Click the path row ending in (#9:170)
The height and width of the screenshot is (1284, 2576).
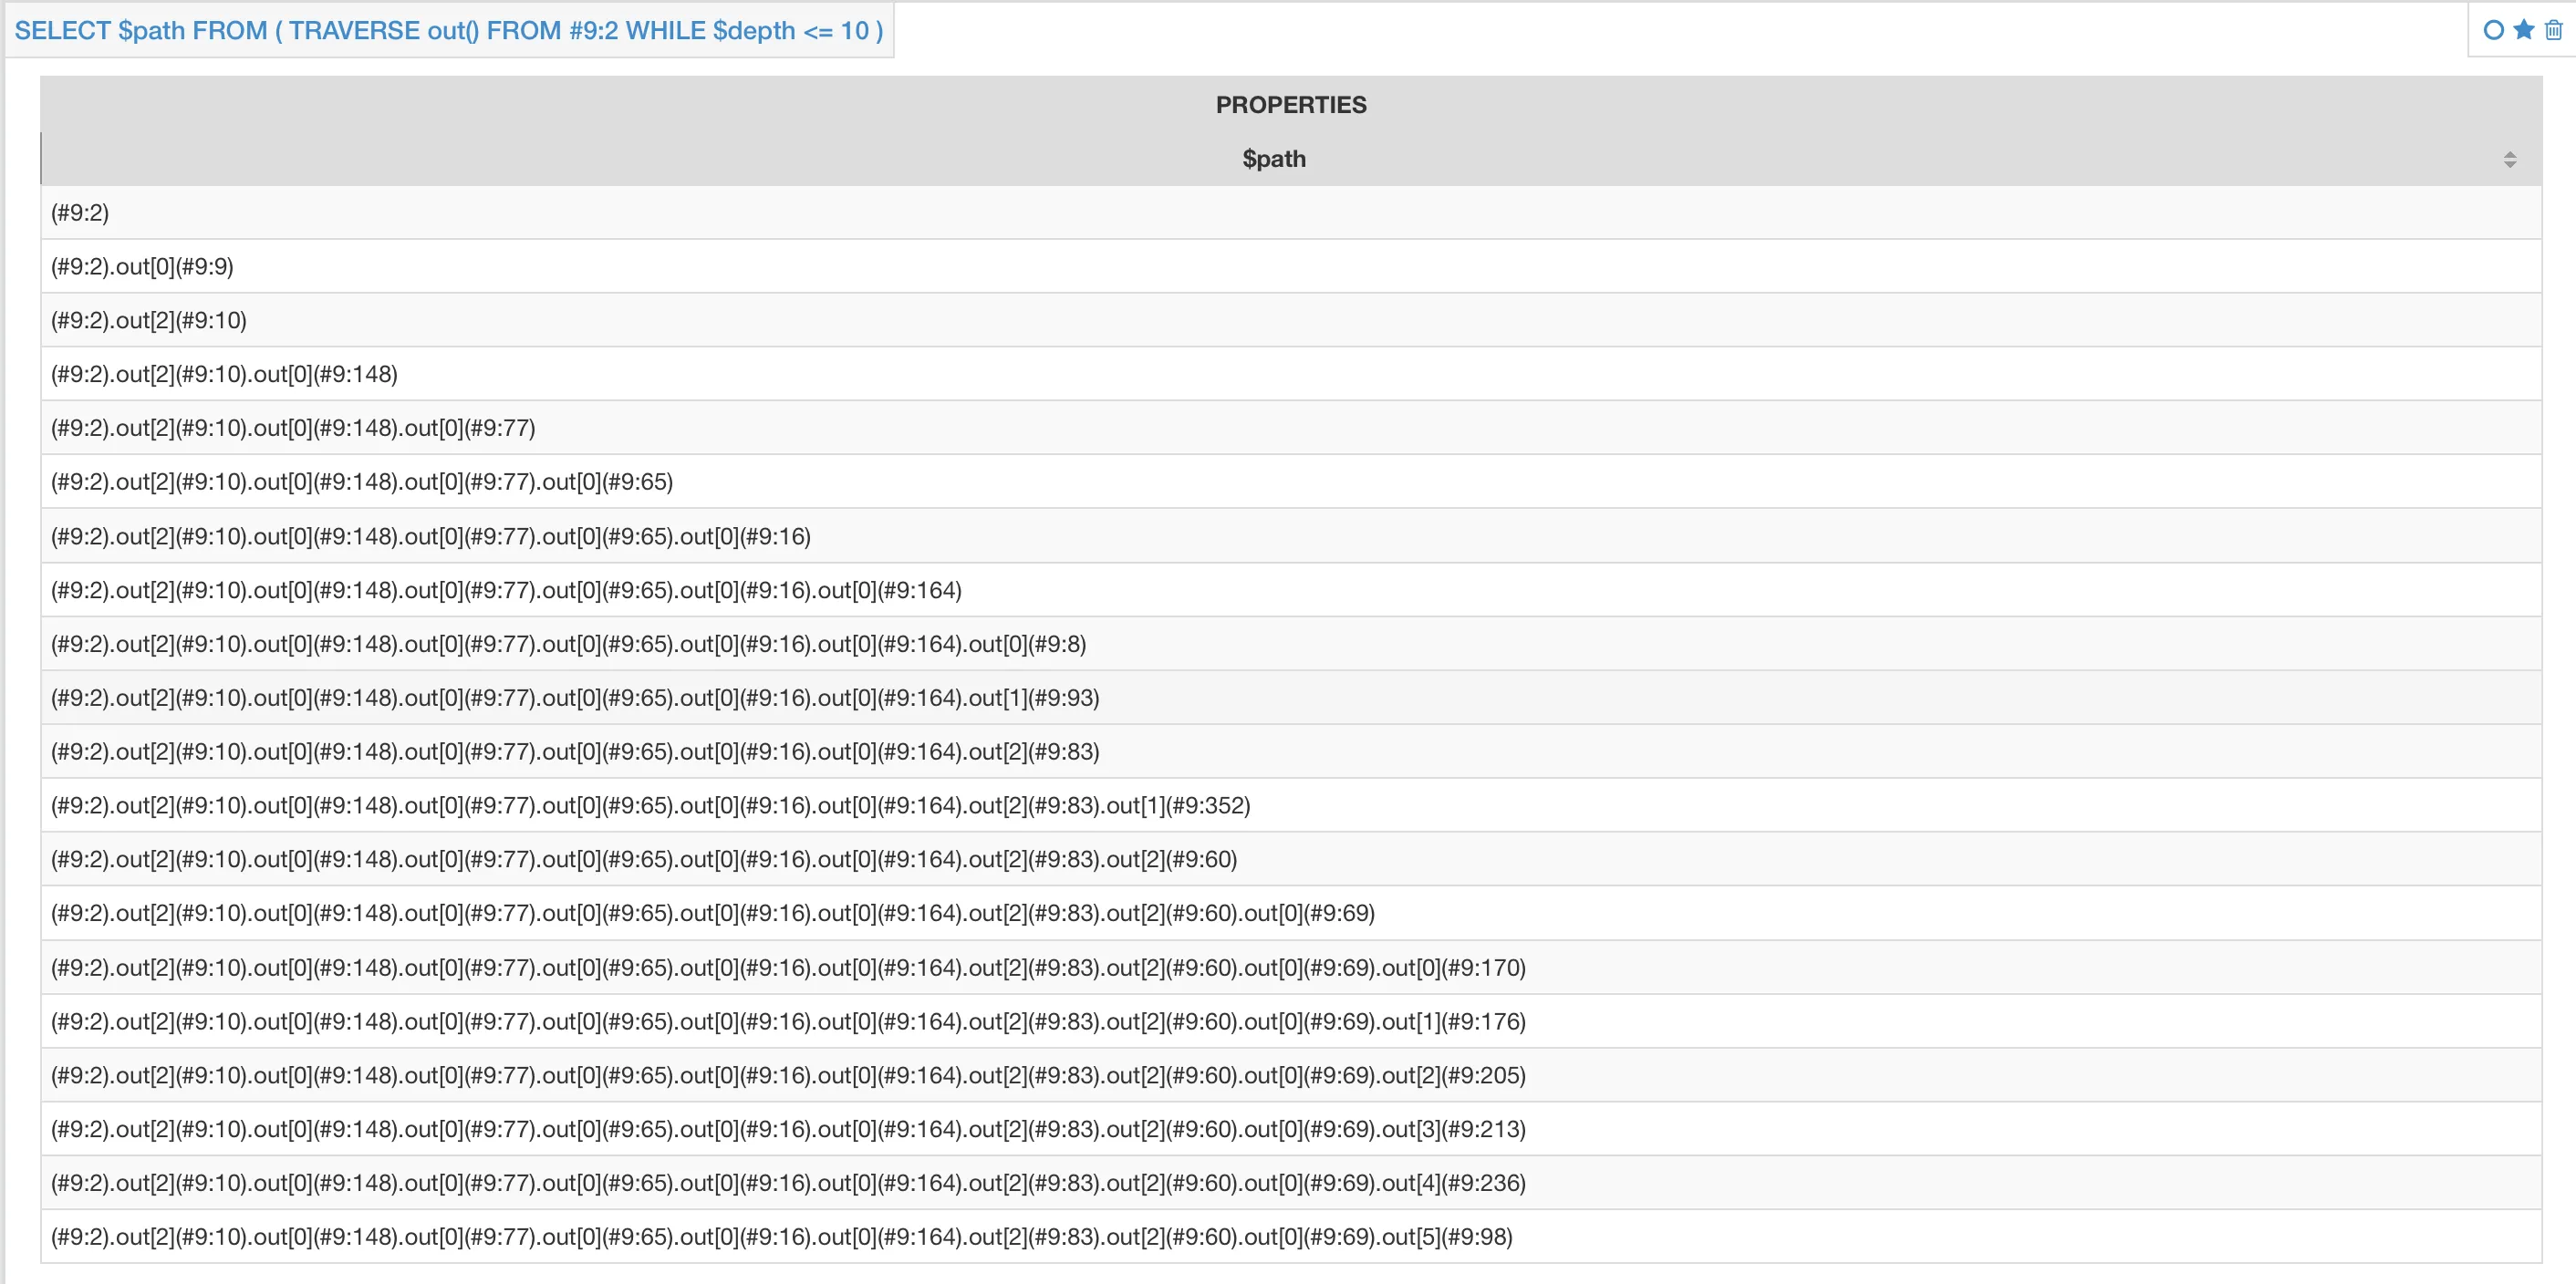(x=788, y=968)
